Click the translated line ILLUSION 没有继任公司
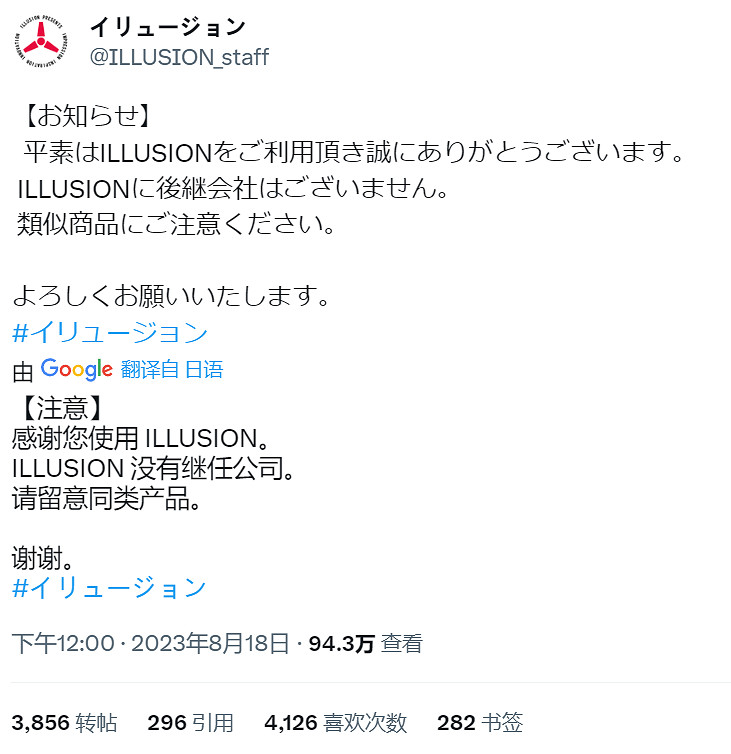Image resolution: width=731 pixels, height=754 pixels. pos(153,468)
